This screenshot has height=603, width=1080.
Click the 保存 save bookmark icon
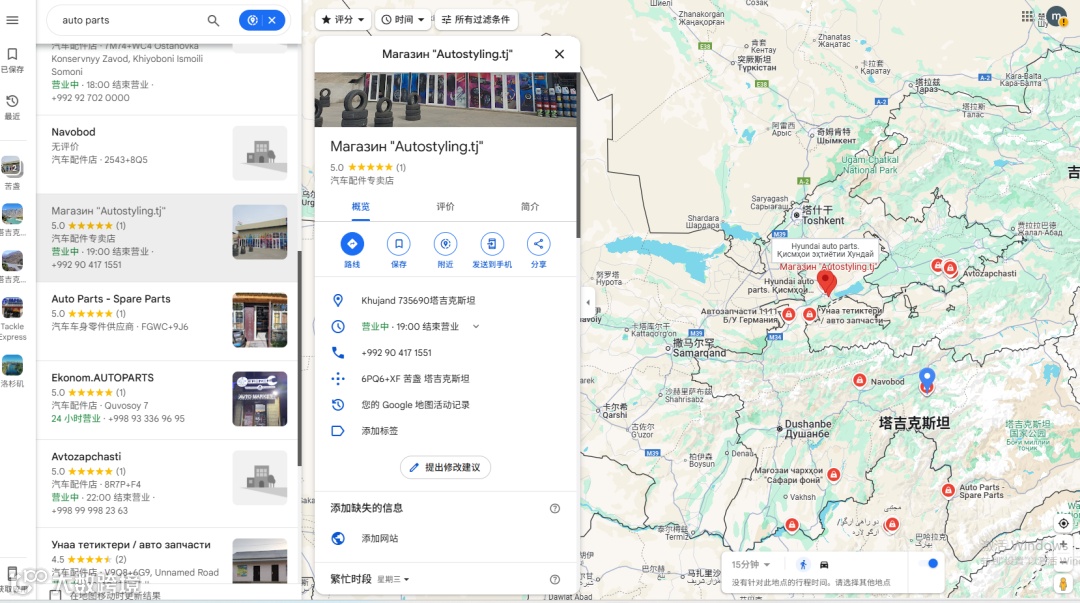[x=398, y=244]
